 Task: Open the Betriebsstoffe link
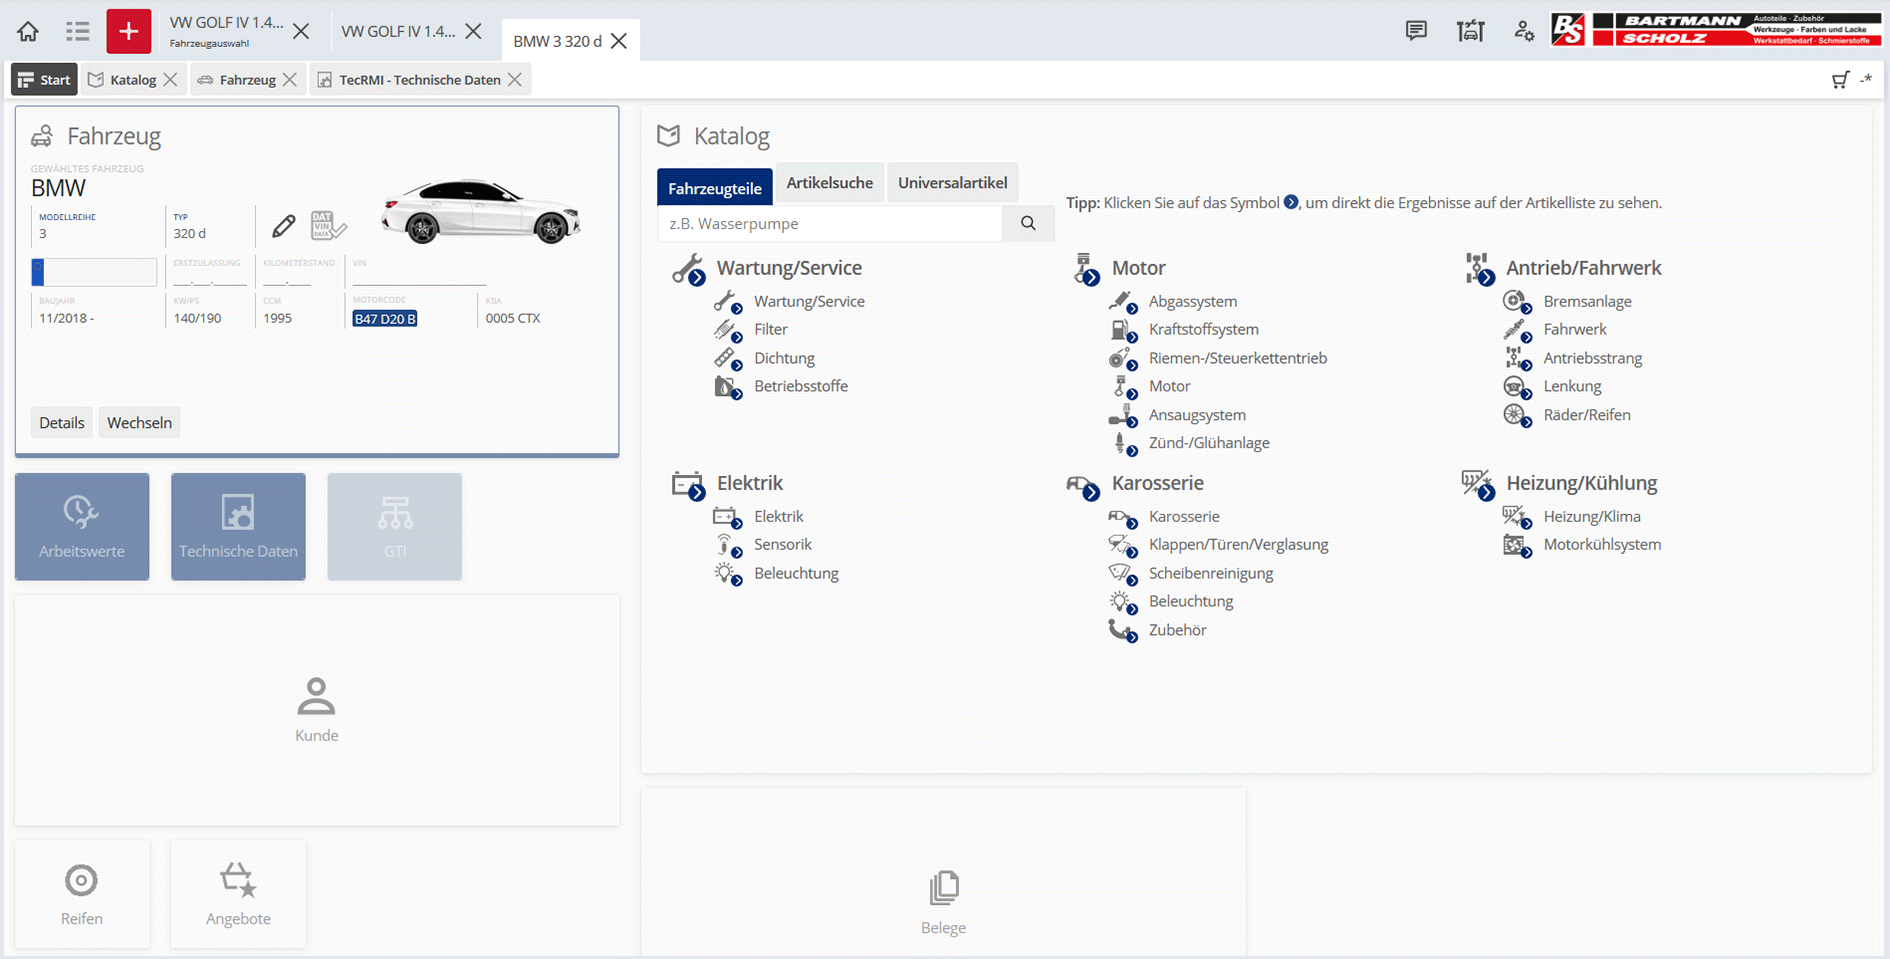click(801, 386)
